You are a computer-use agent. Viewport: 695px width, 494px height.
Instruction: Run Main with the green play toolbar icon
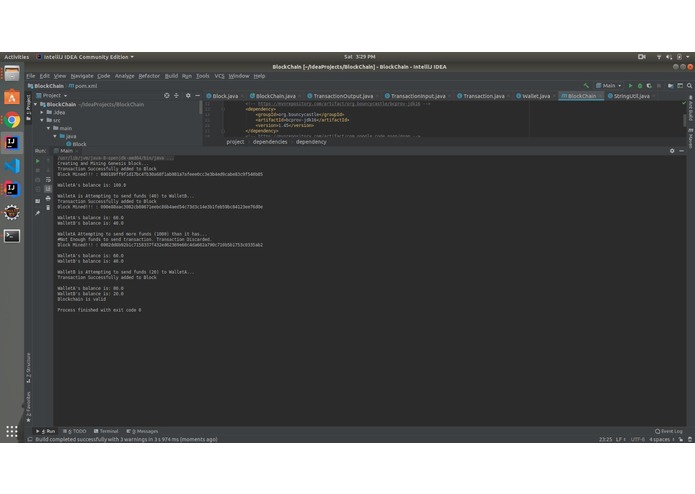pos(630,86)
